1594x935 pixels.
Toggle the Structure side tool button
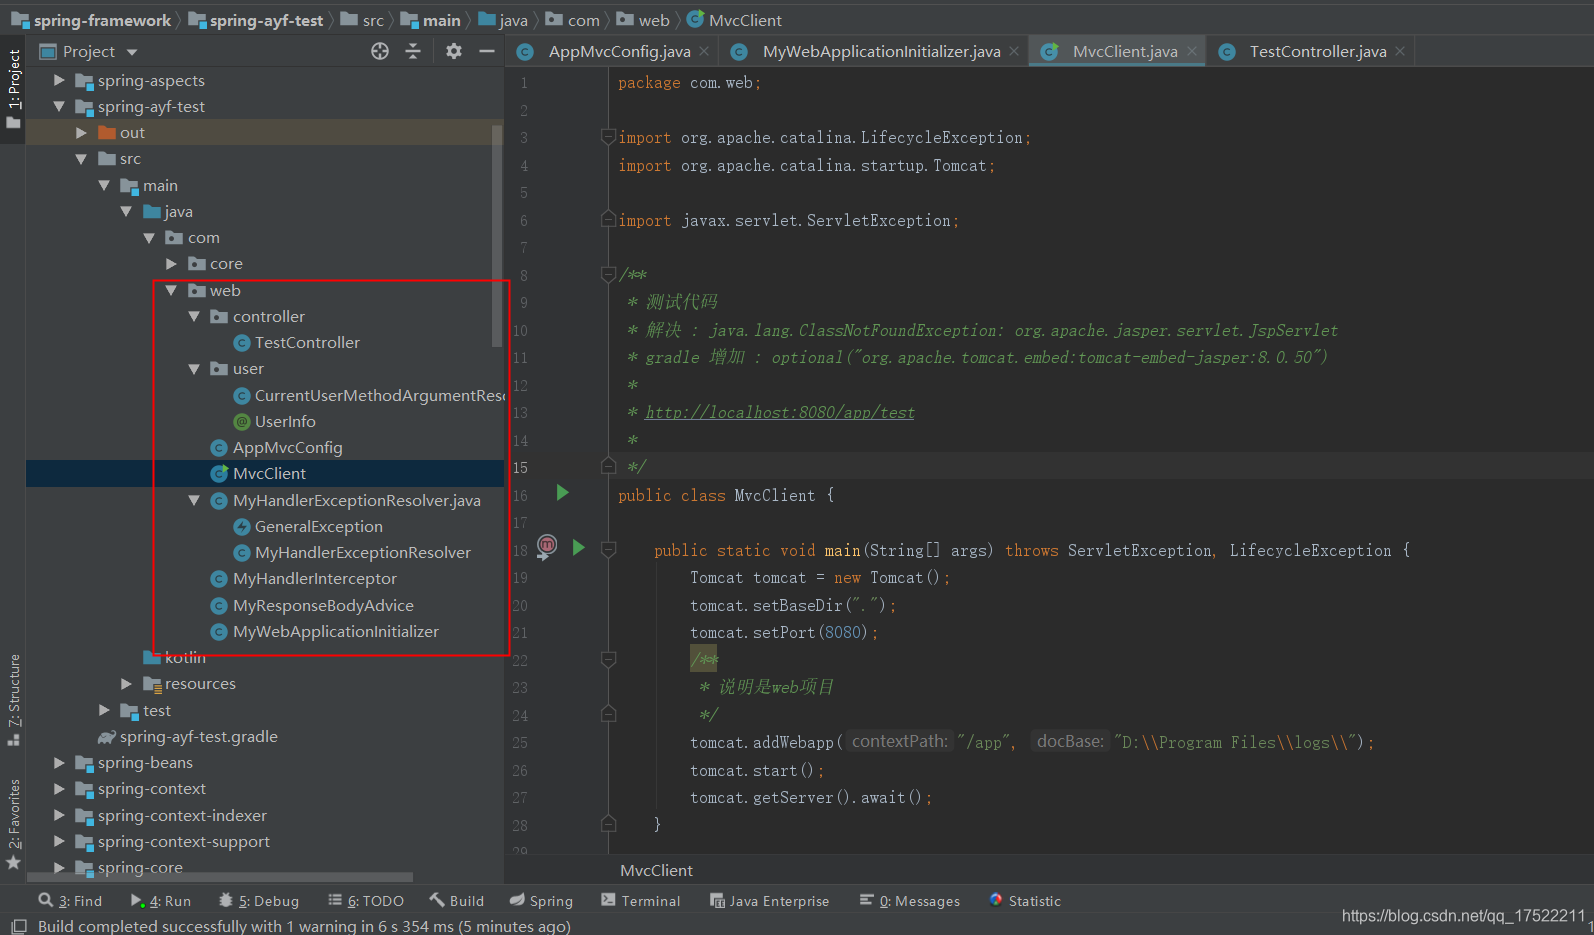(x=13, y=700)
